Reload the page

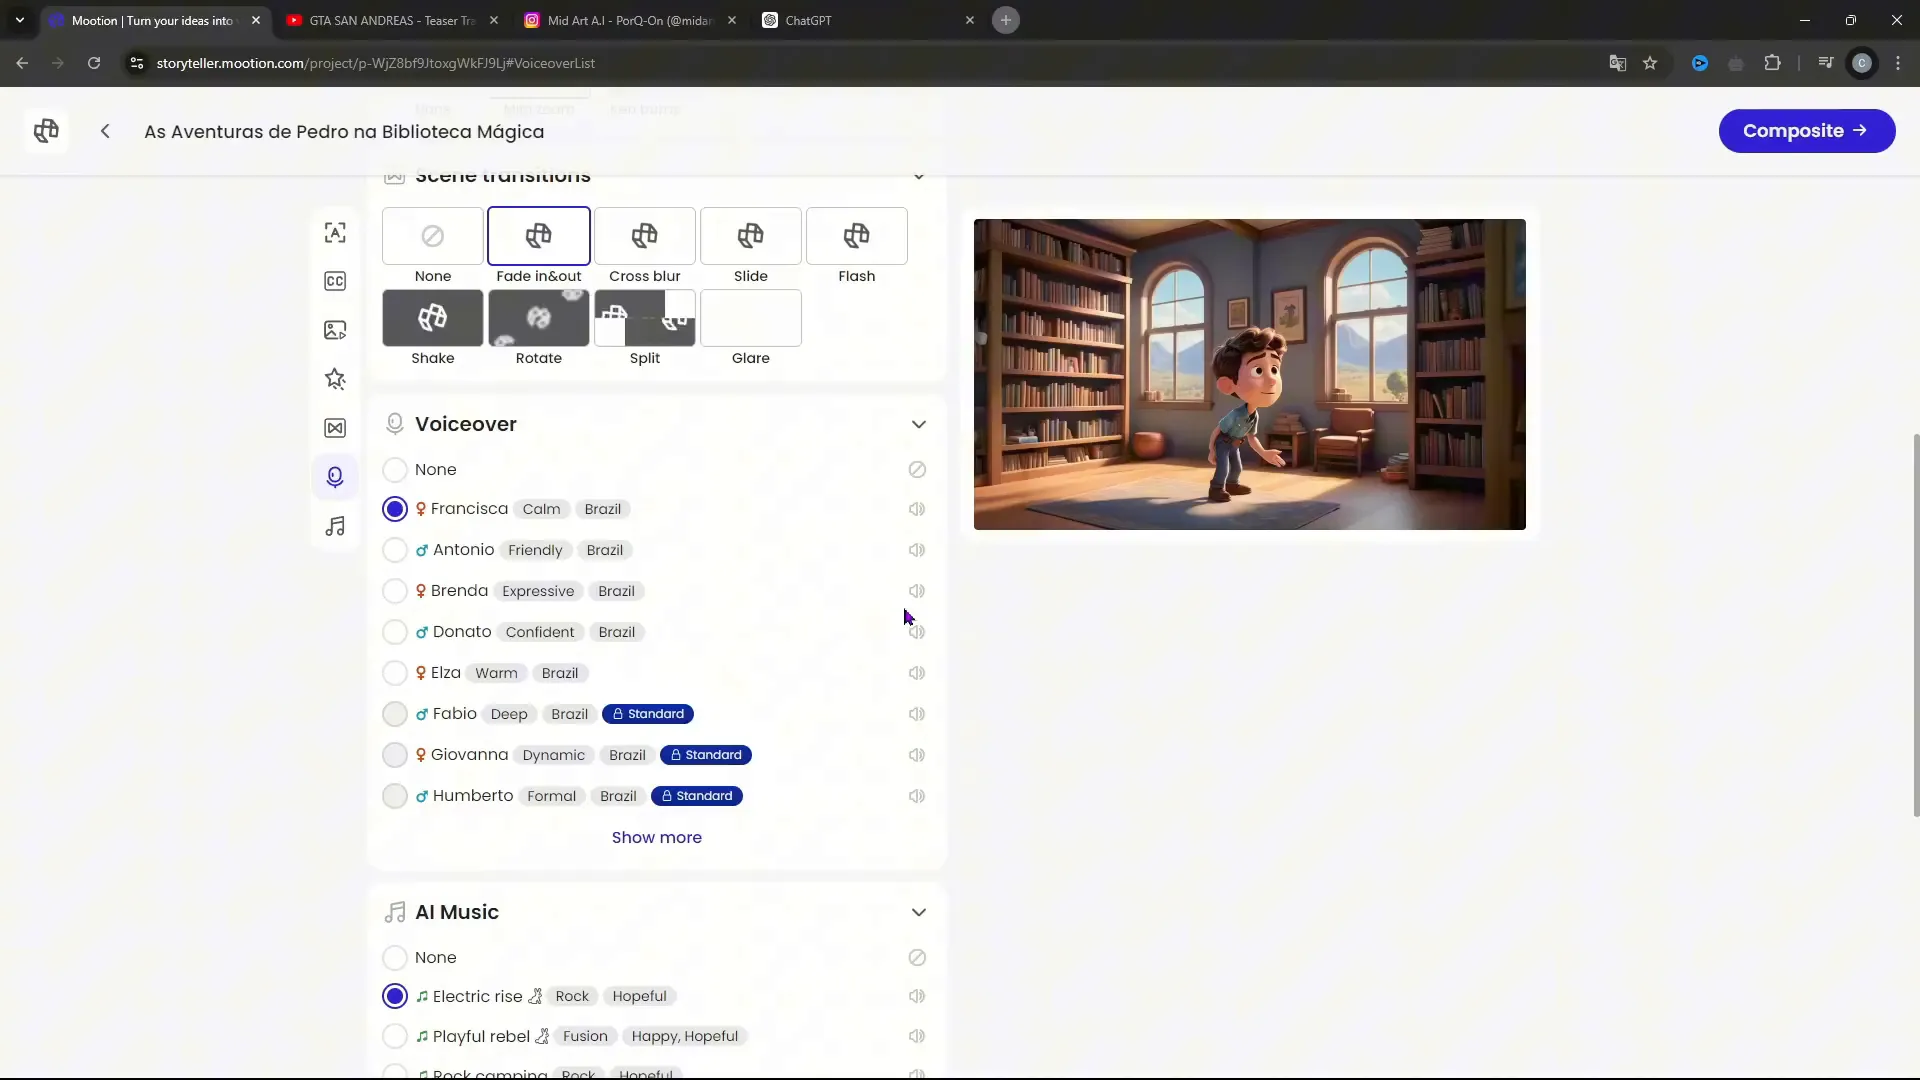pyautogui.click(x=94, y=63)
